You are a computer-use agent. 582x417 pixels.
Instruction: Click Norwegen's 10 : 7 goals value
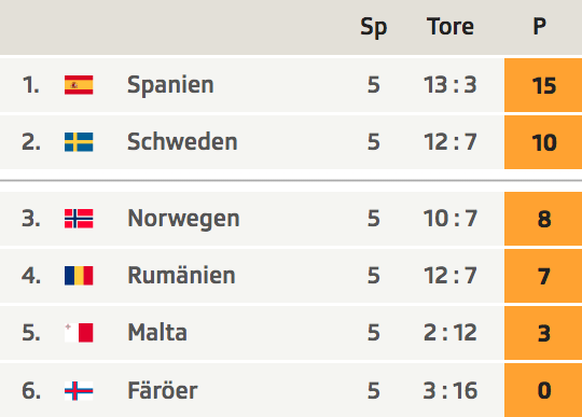[450, 218]
